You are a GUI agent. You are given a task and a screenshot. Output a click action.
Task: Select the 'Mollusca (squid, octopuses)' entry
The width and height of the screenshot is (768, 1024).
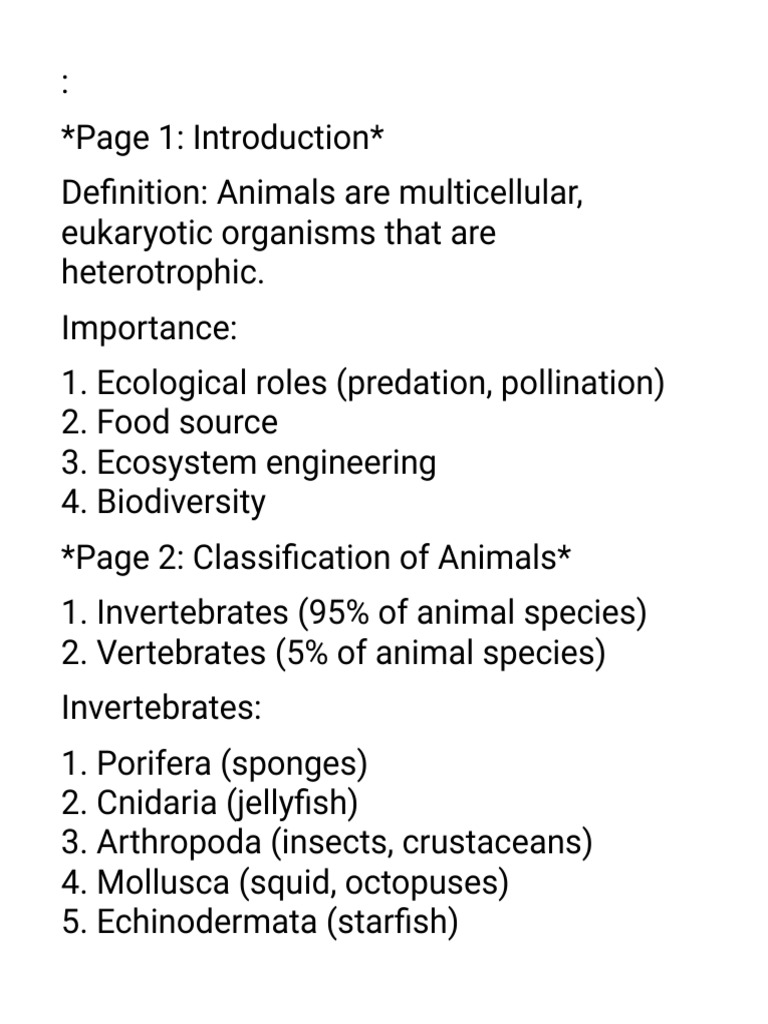pyautogui.click(x=284, y=884)
